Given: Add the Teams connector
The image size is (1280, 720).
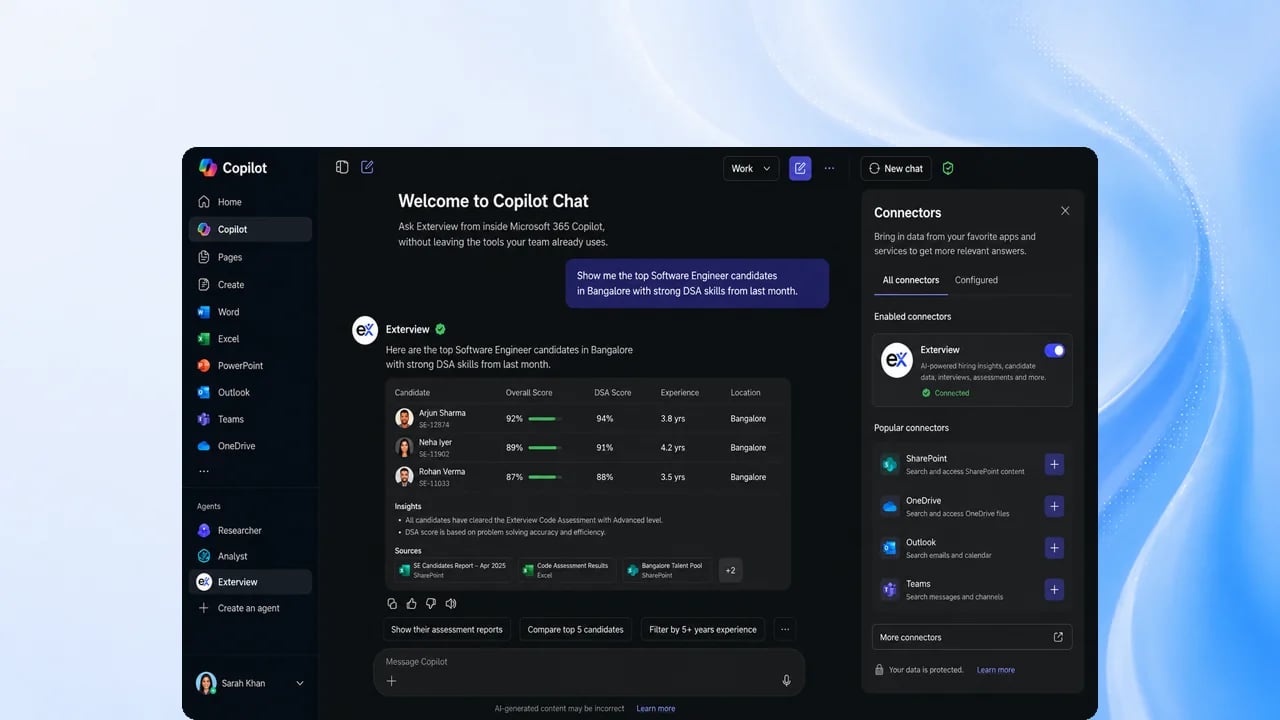Looking at the screenshot, I should coord(1054,590).
